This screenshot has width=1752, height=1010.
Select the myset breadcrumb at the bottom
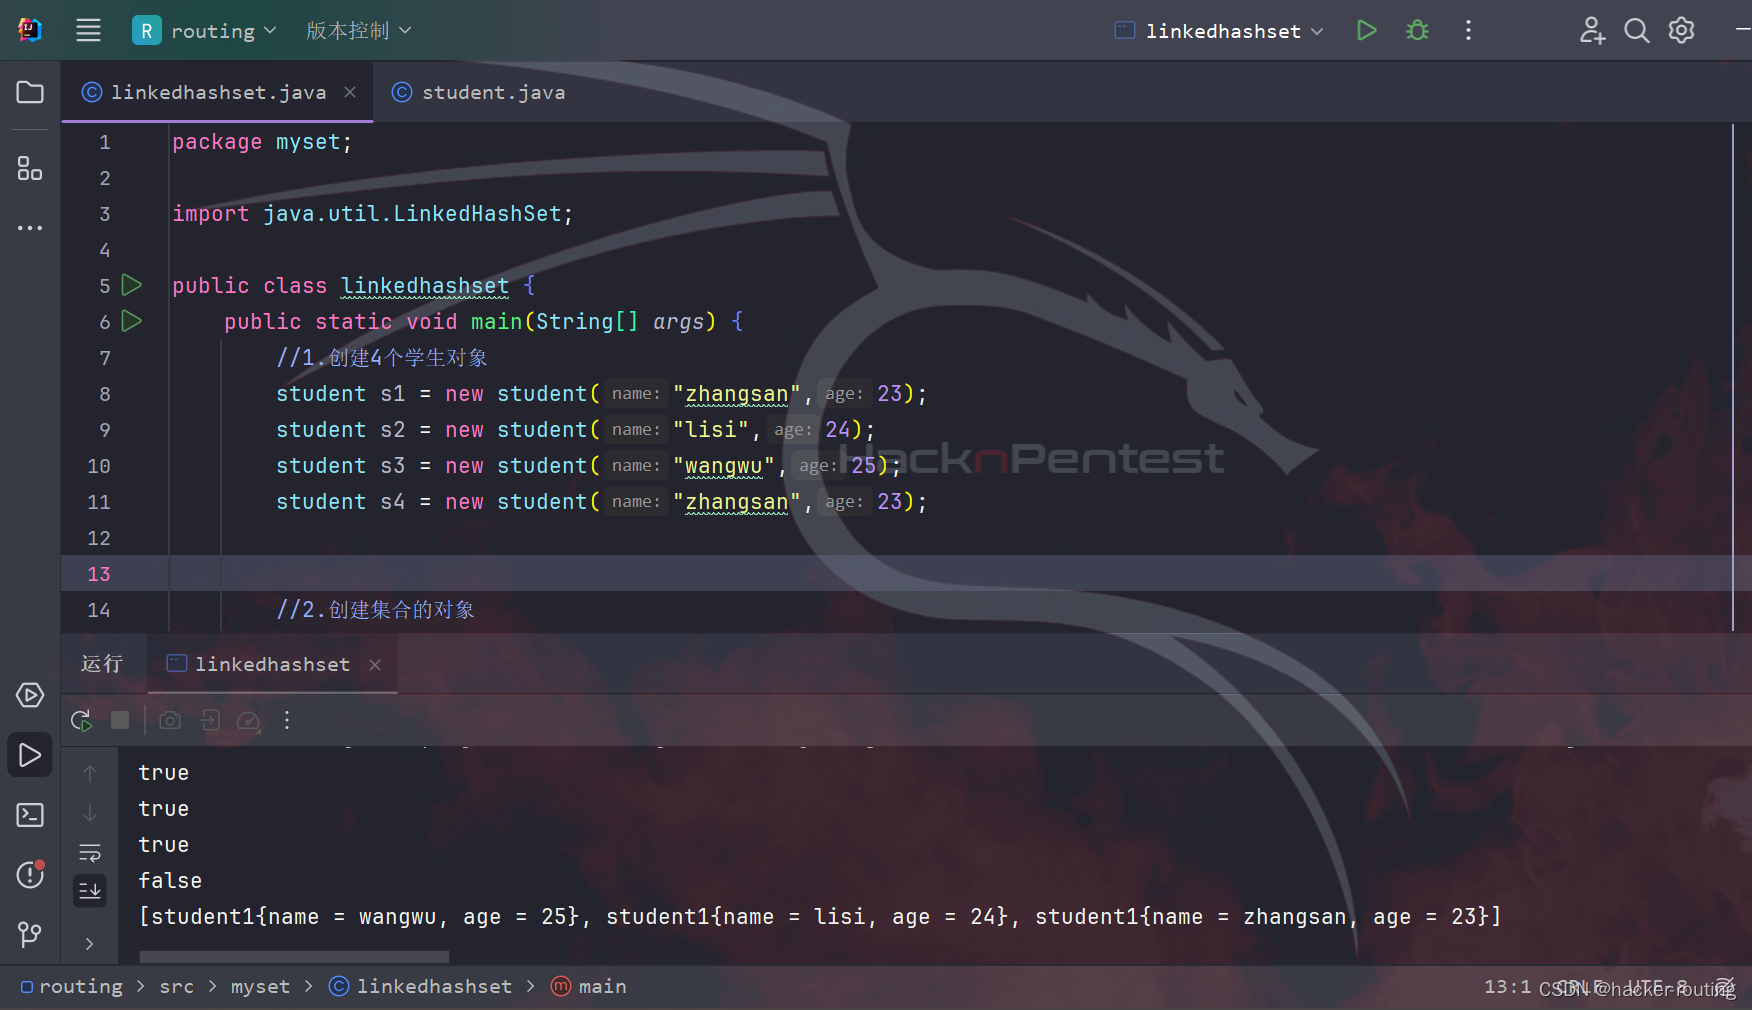pos(259,986)
